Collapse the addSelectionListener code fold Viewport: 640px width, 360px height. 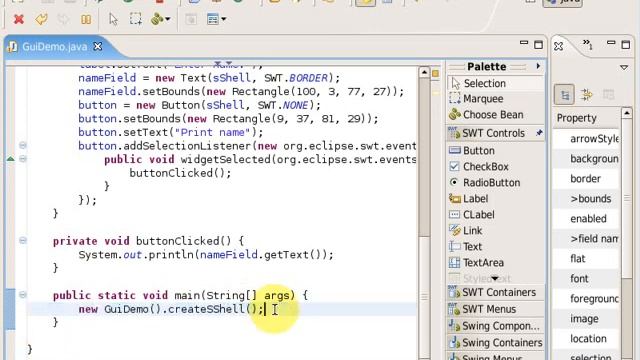pos(23,145)
